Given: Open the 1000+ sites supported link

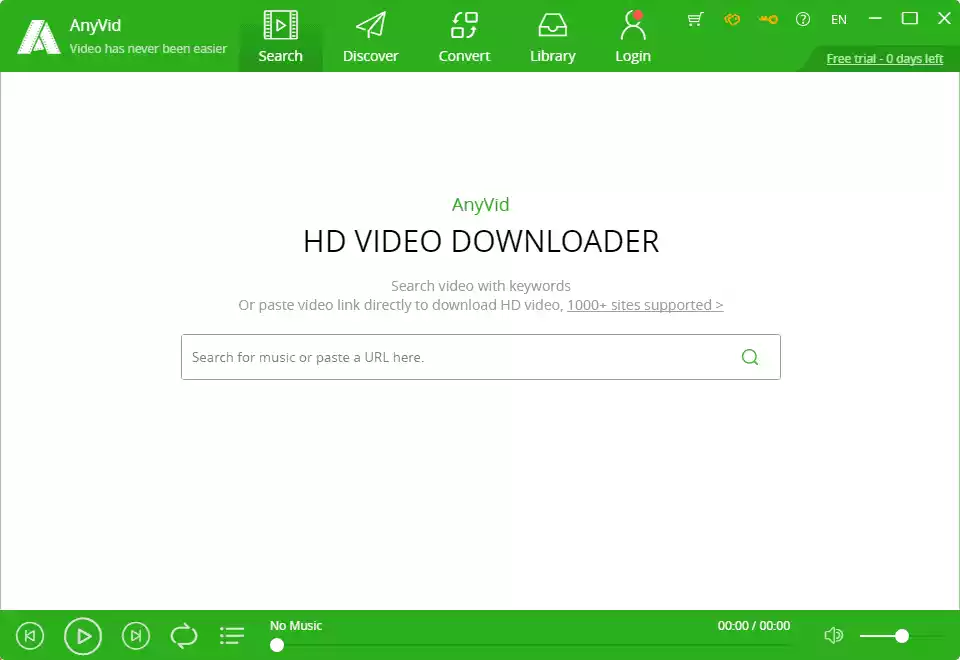Looking at the screenshot, I should [645, 305].
